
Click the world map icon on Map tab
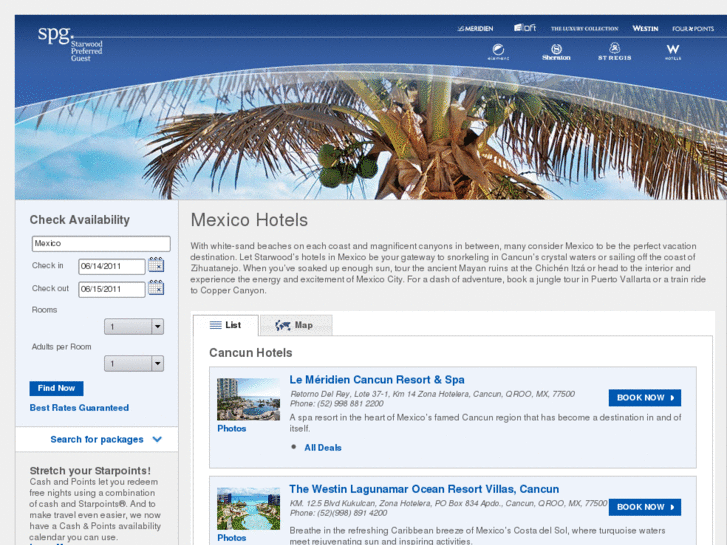283,326
